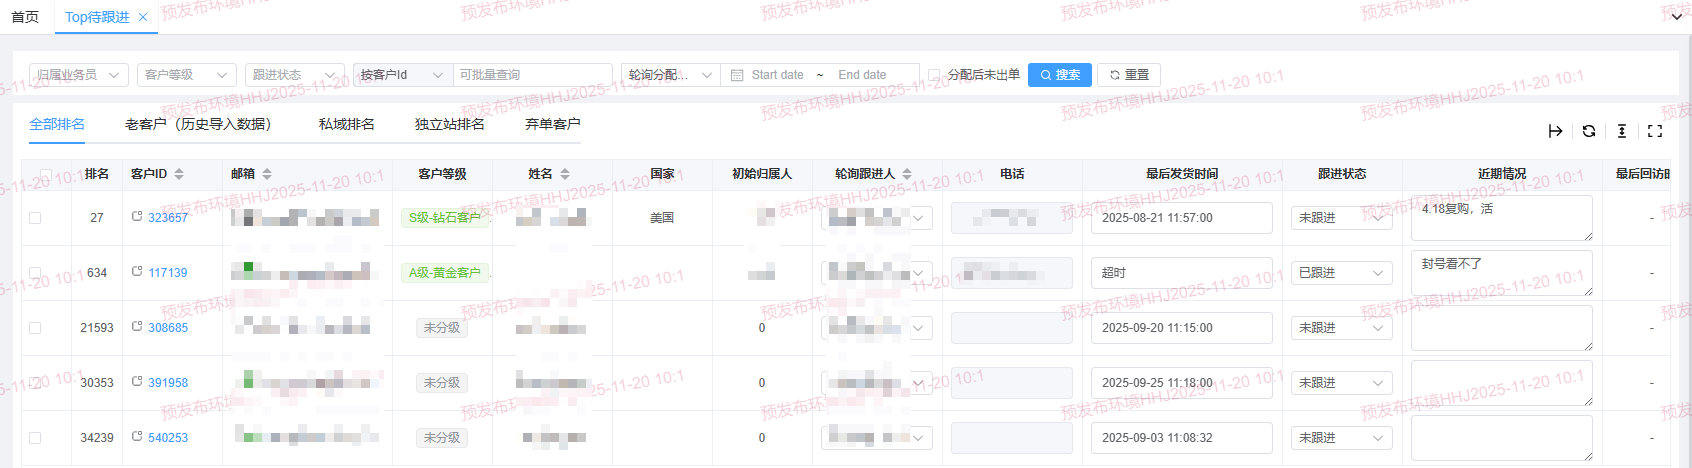Open the 弃单客户 tab
The height and width of the screenshot is (468, 1692).
click(x=552, y=124)
